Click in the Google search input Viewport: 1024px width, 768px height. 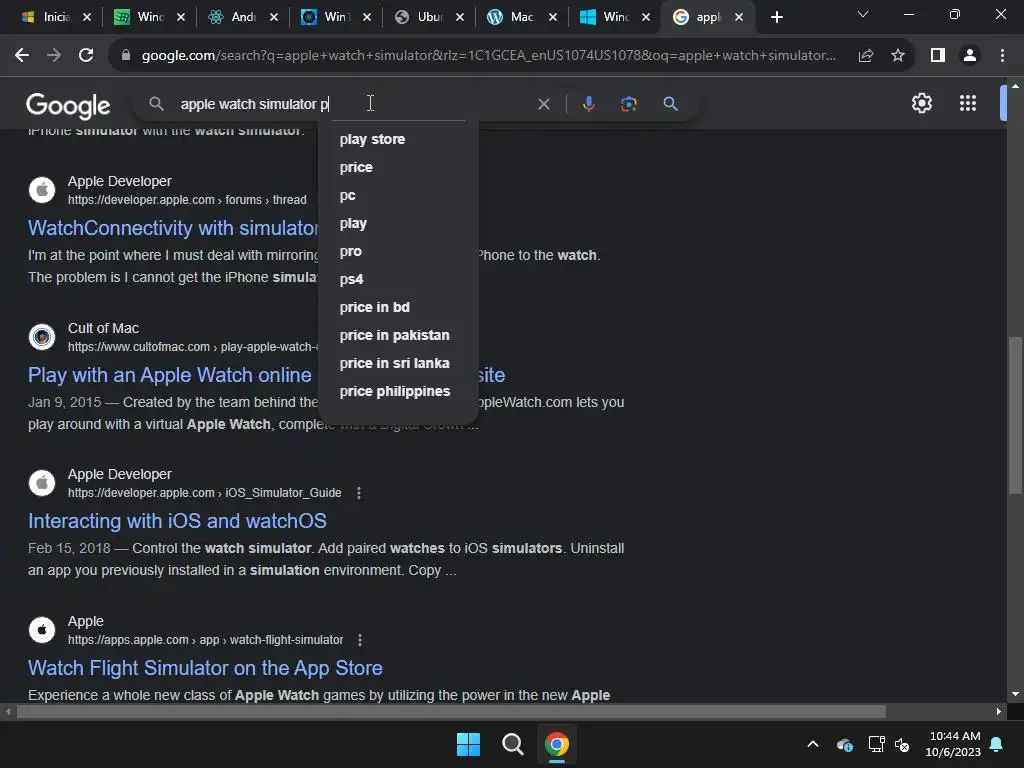[x=353, y=104]
